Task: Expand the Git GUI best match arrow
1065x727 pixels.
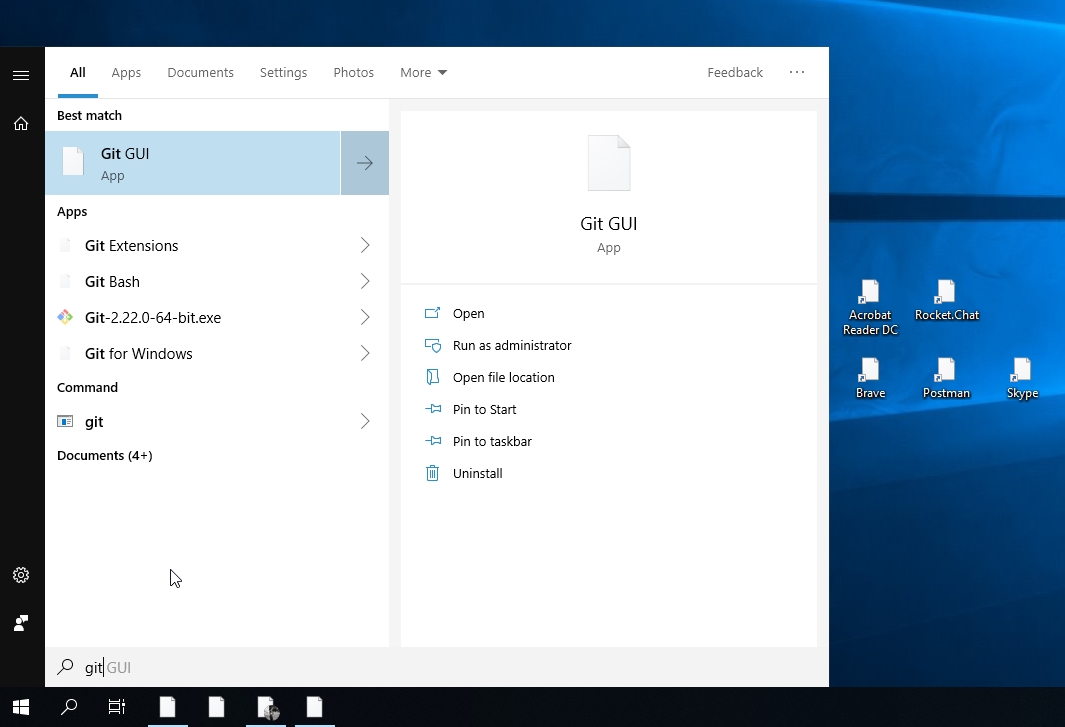Action: [365, 163]
